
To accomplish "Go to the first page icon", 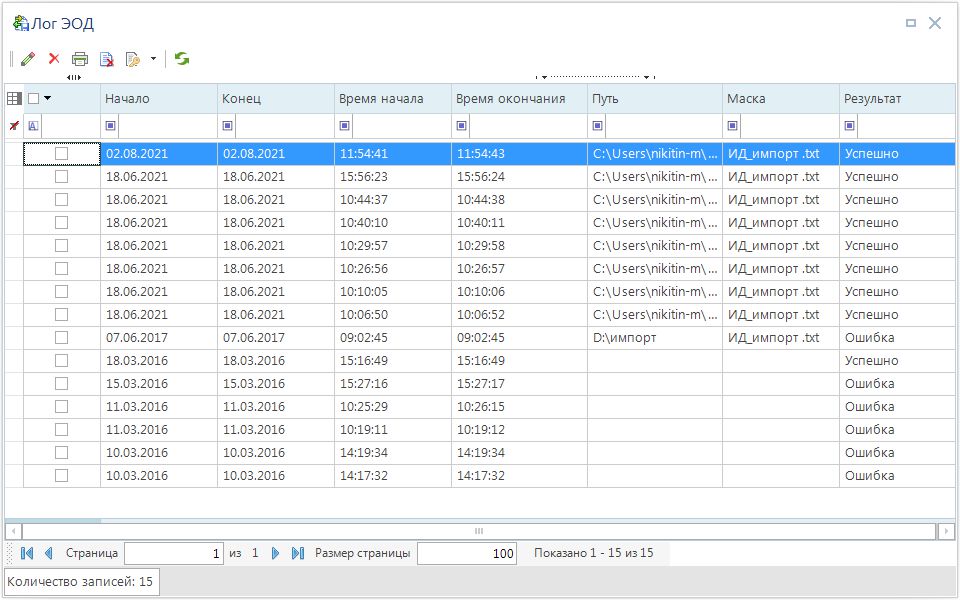I will 26,553.
